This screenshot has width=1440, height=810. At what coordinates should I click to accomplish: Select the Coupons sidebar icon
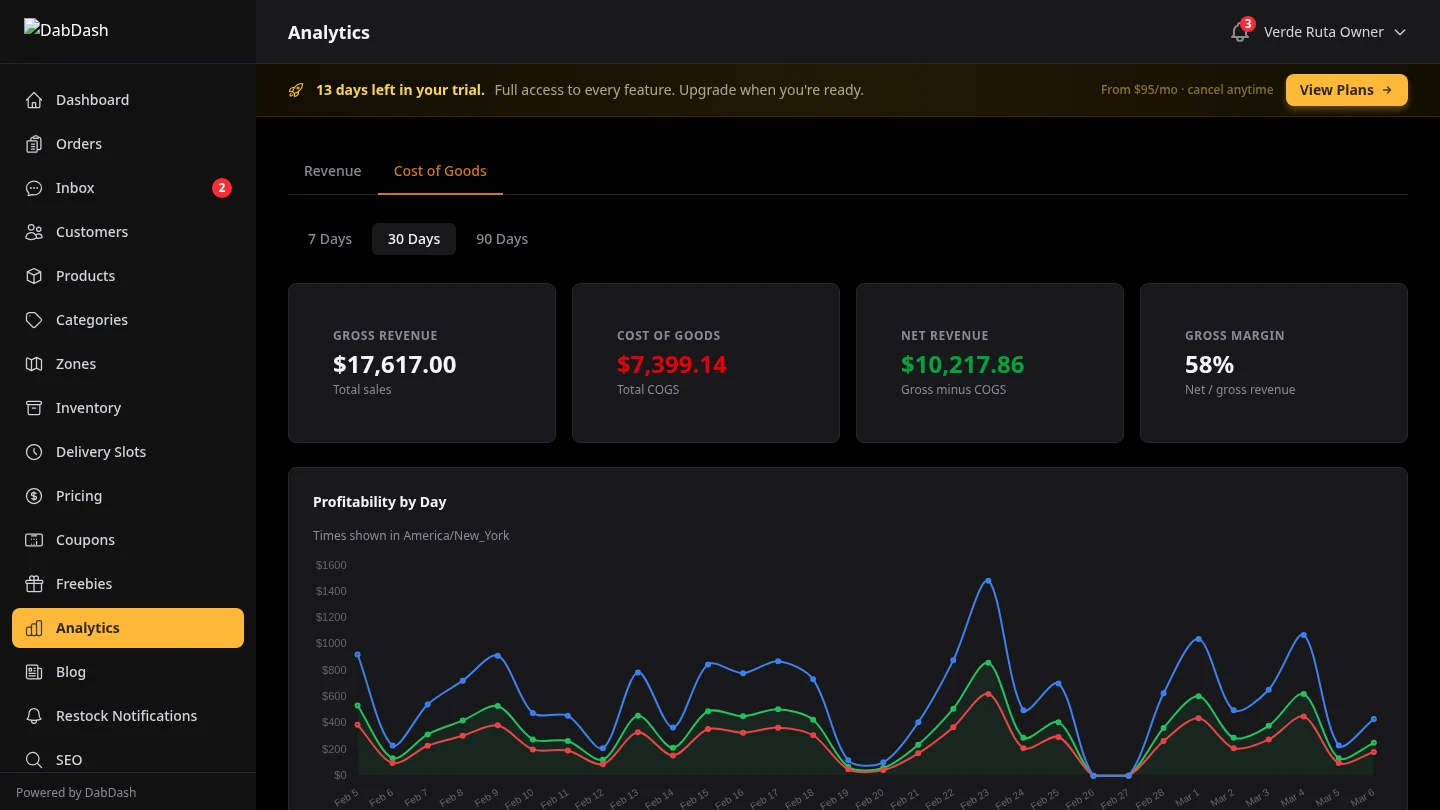pyautogui.click(x=35, y=540)
